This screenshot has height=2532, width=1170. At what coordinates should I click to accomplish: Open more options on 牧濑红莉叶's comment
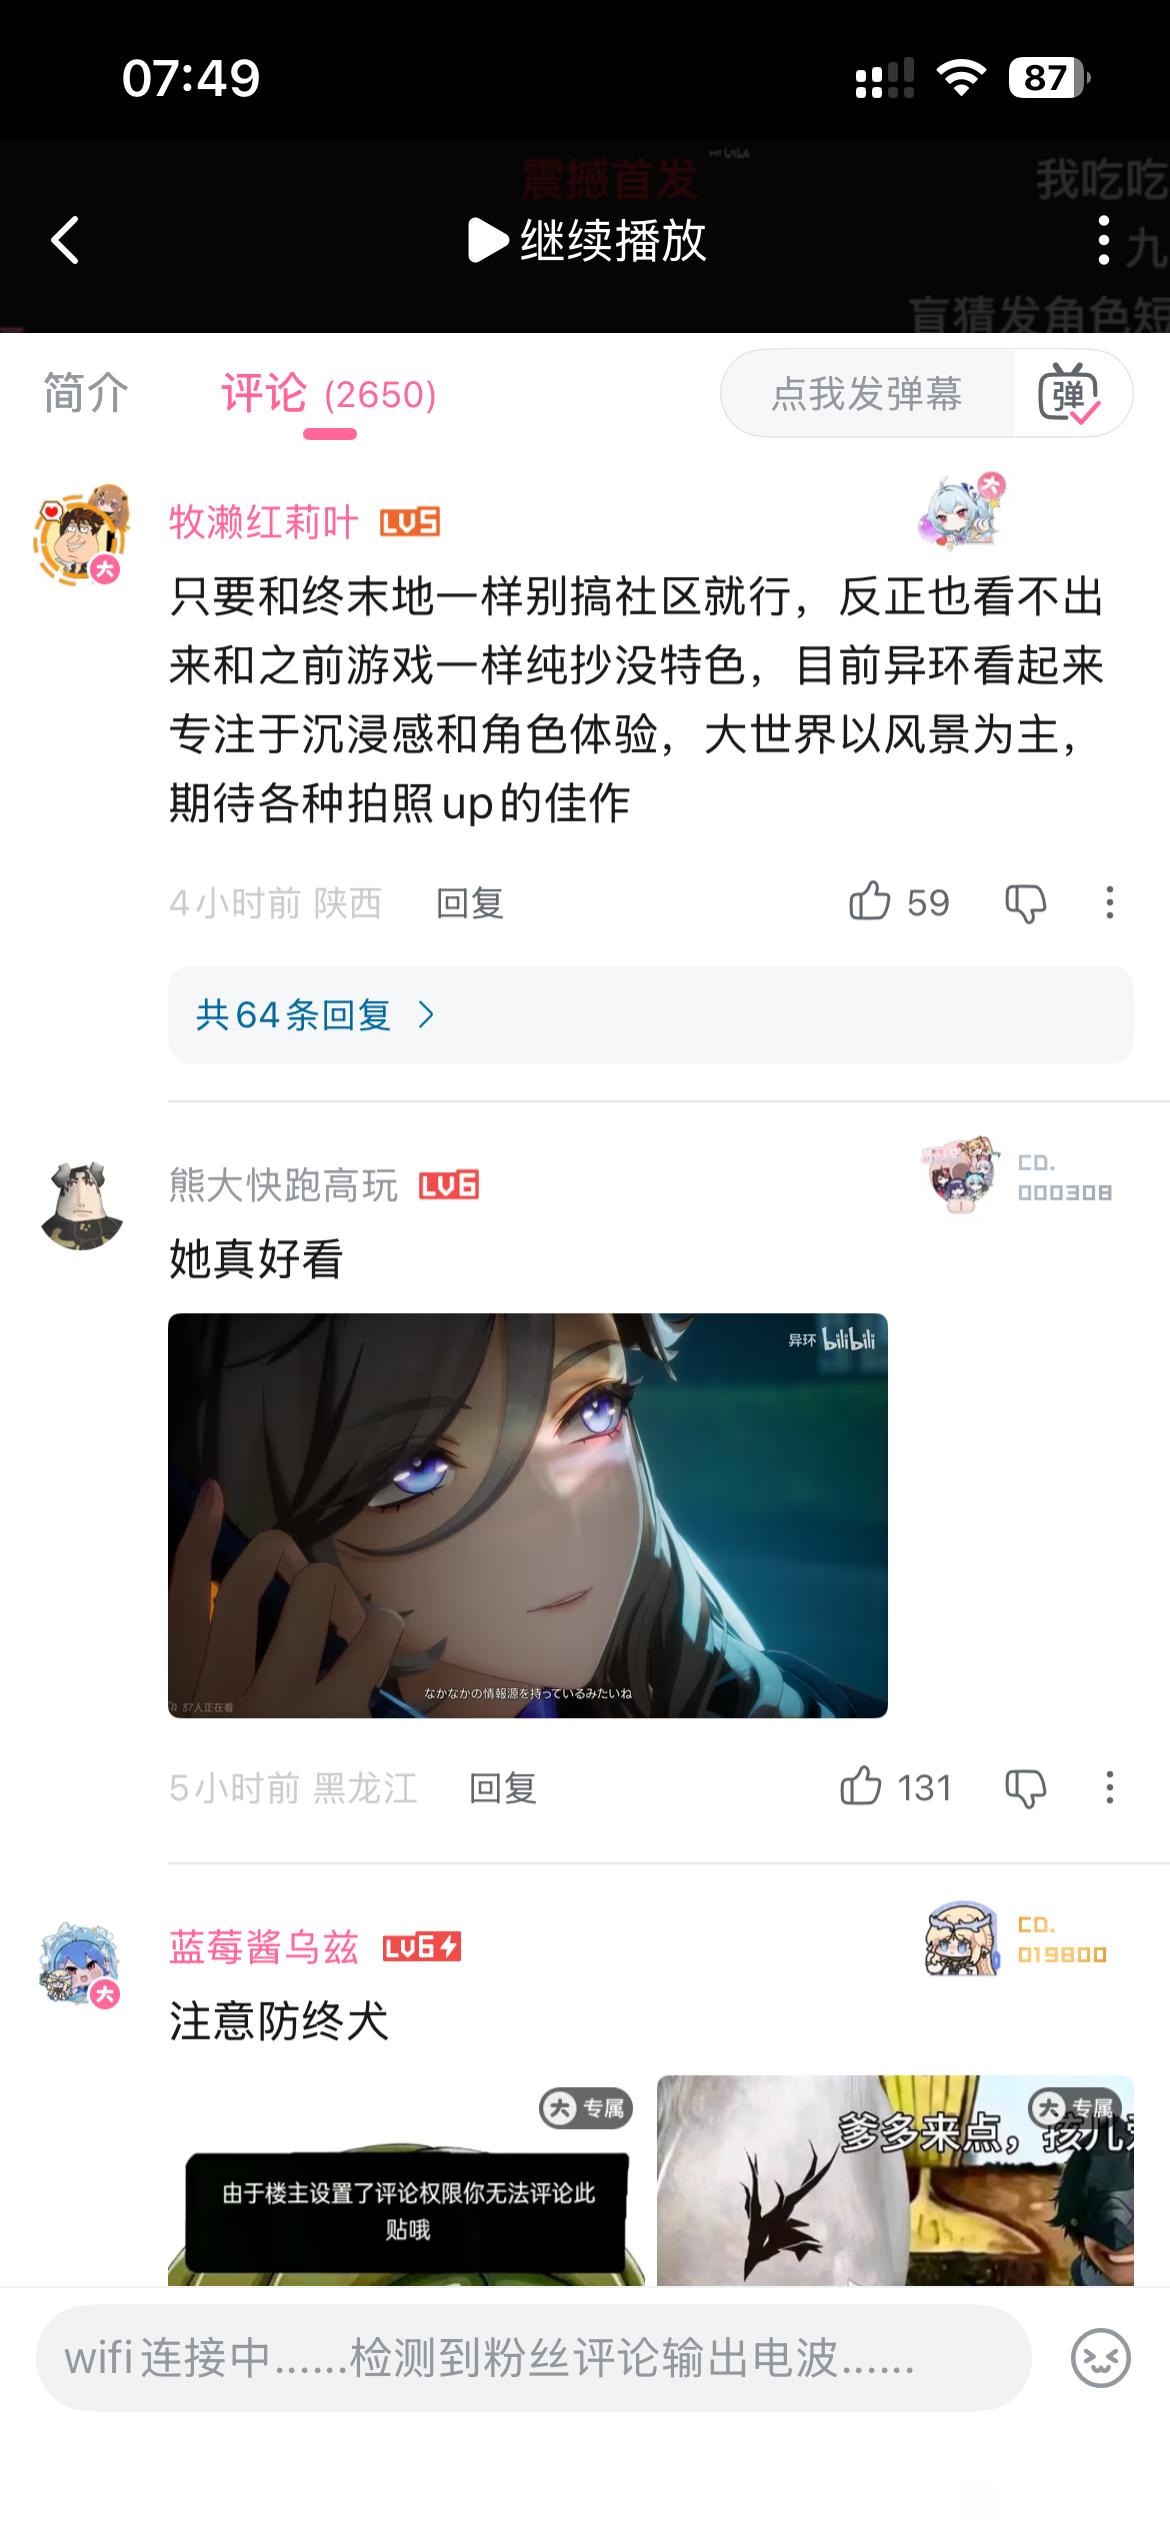(x=1109, y=903)
